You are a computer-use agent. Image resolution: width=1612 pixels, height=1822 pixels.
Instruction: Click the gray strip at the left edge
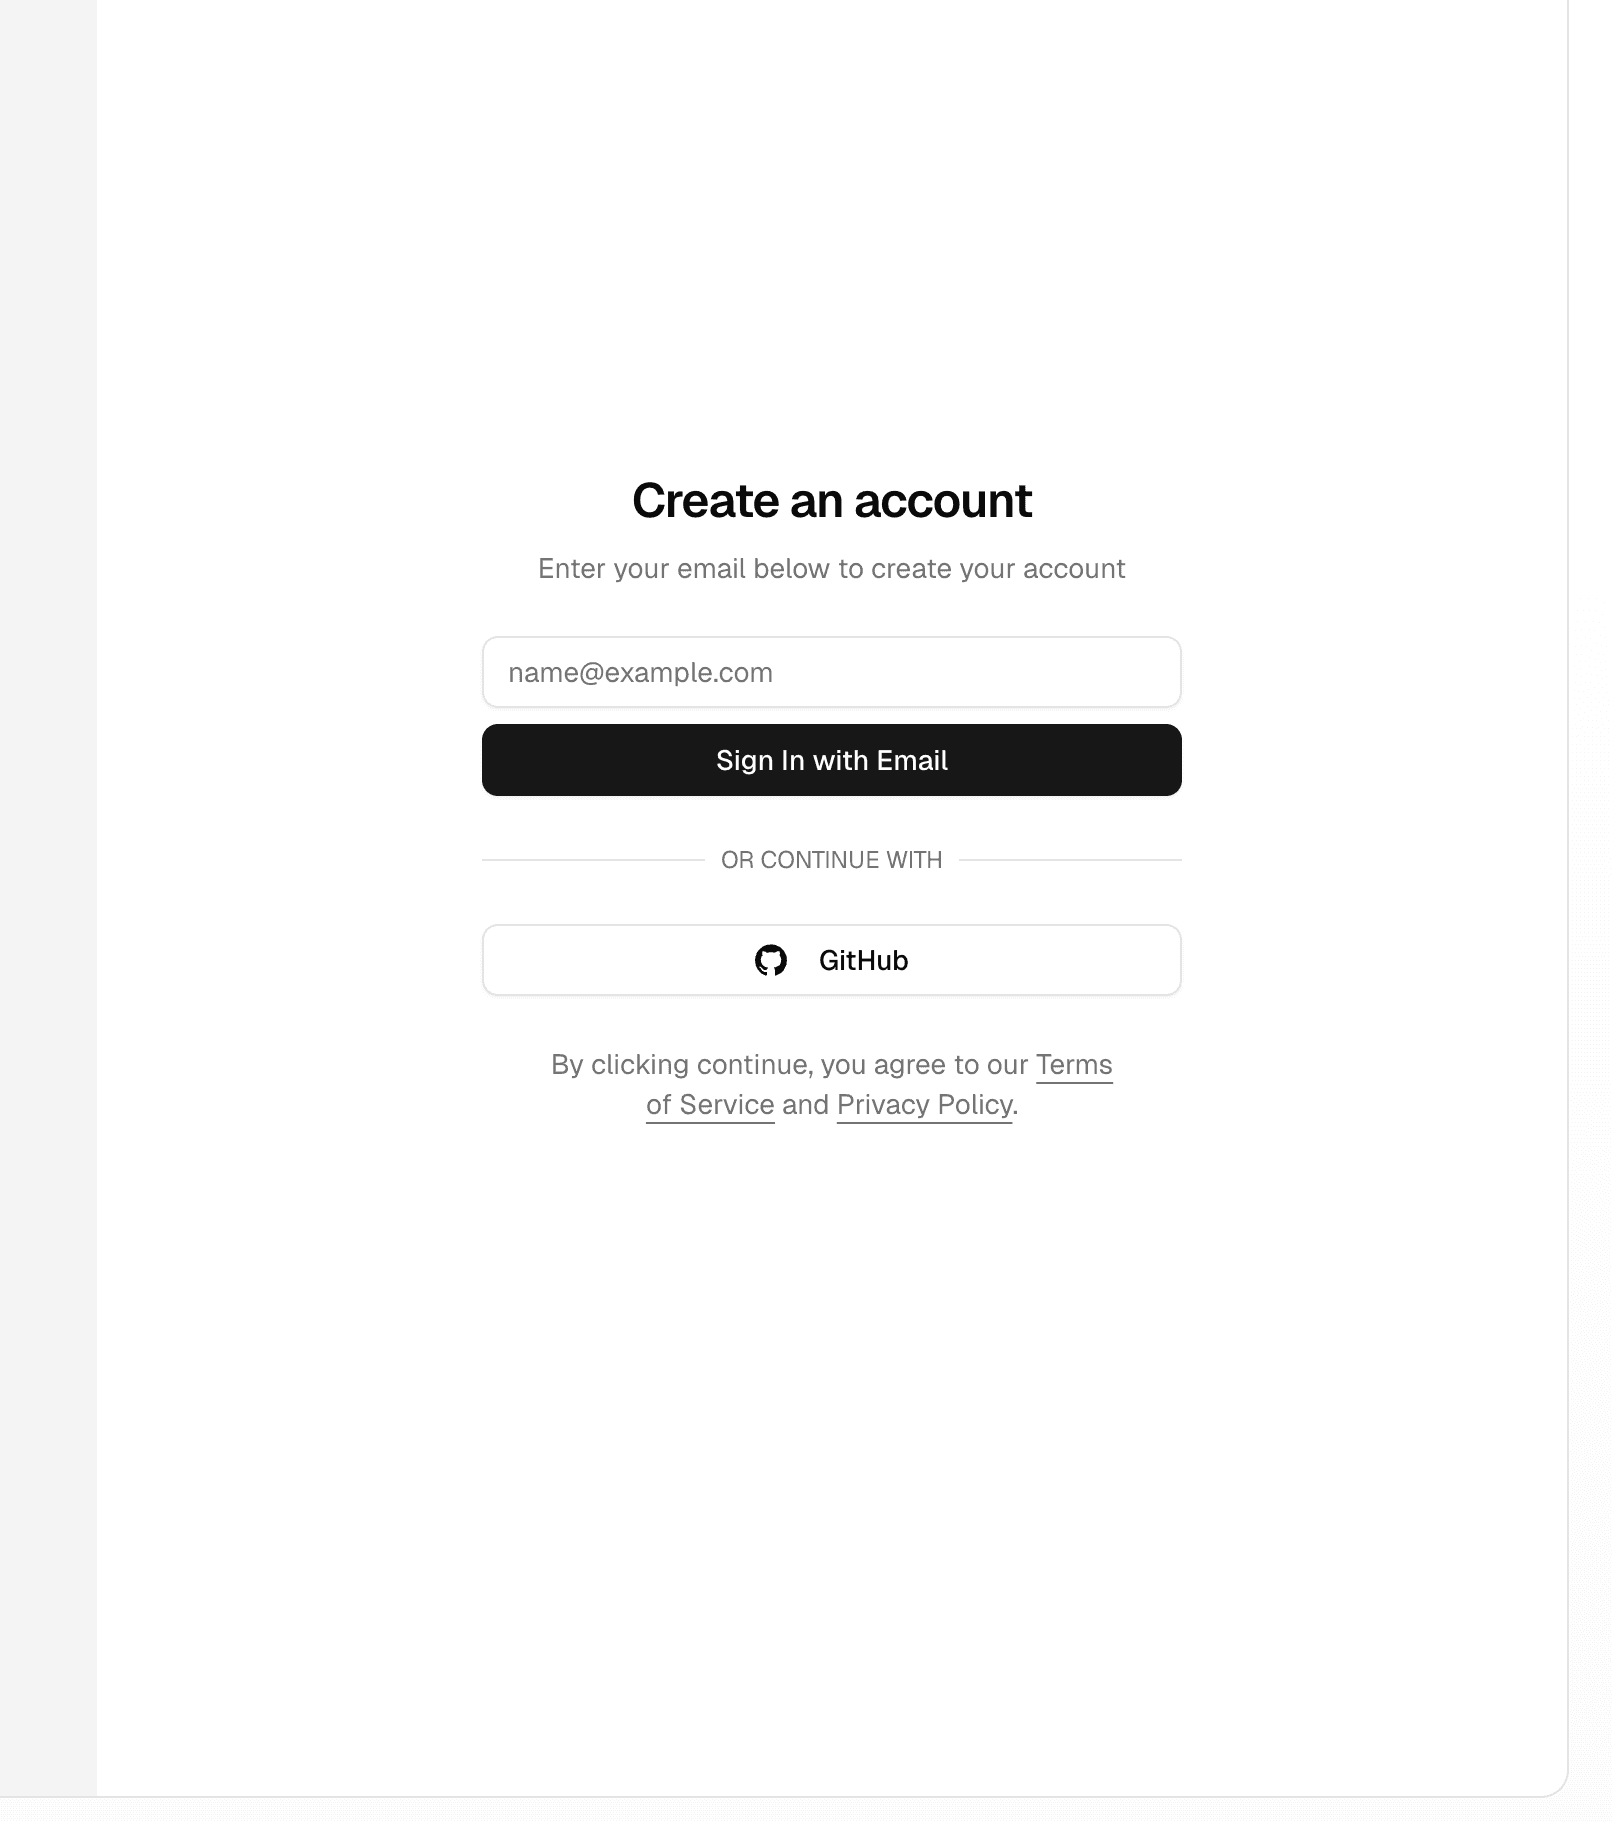click(48, 900)
